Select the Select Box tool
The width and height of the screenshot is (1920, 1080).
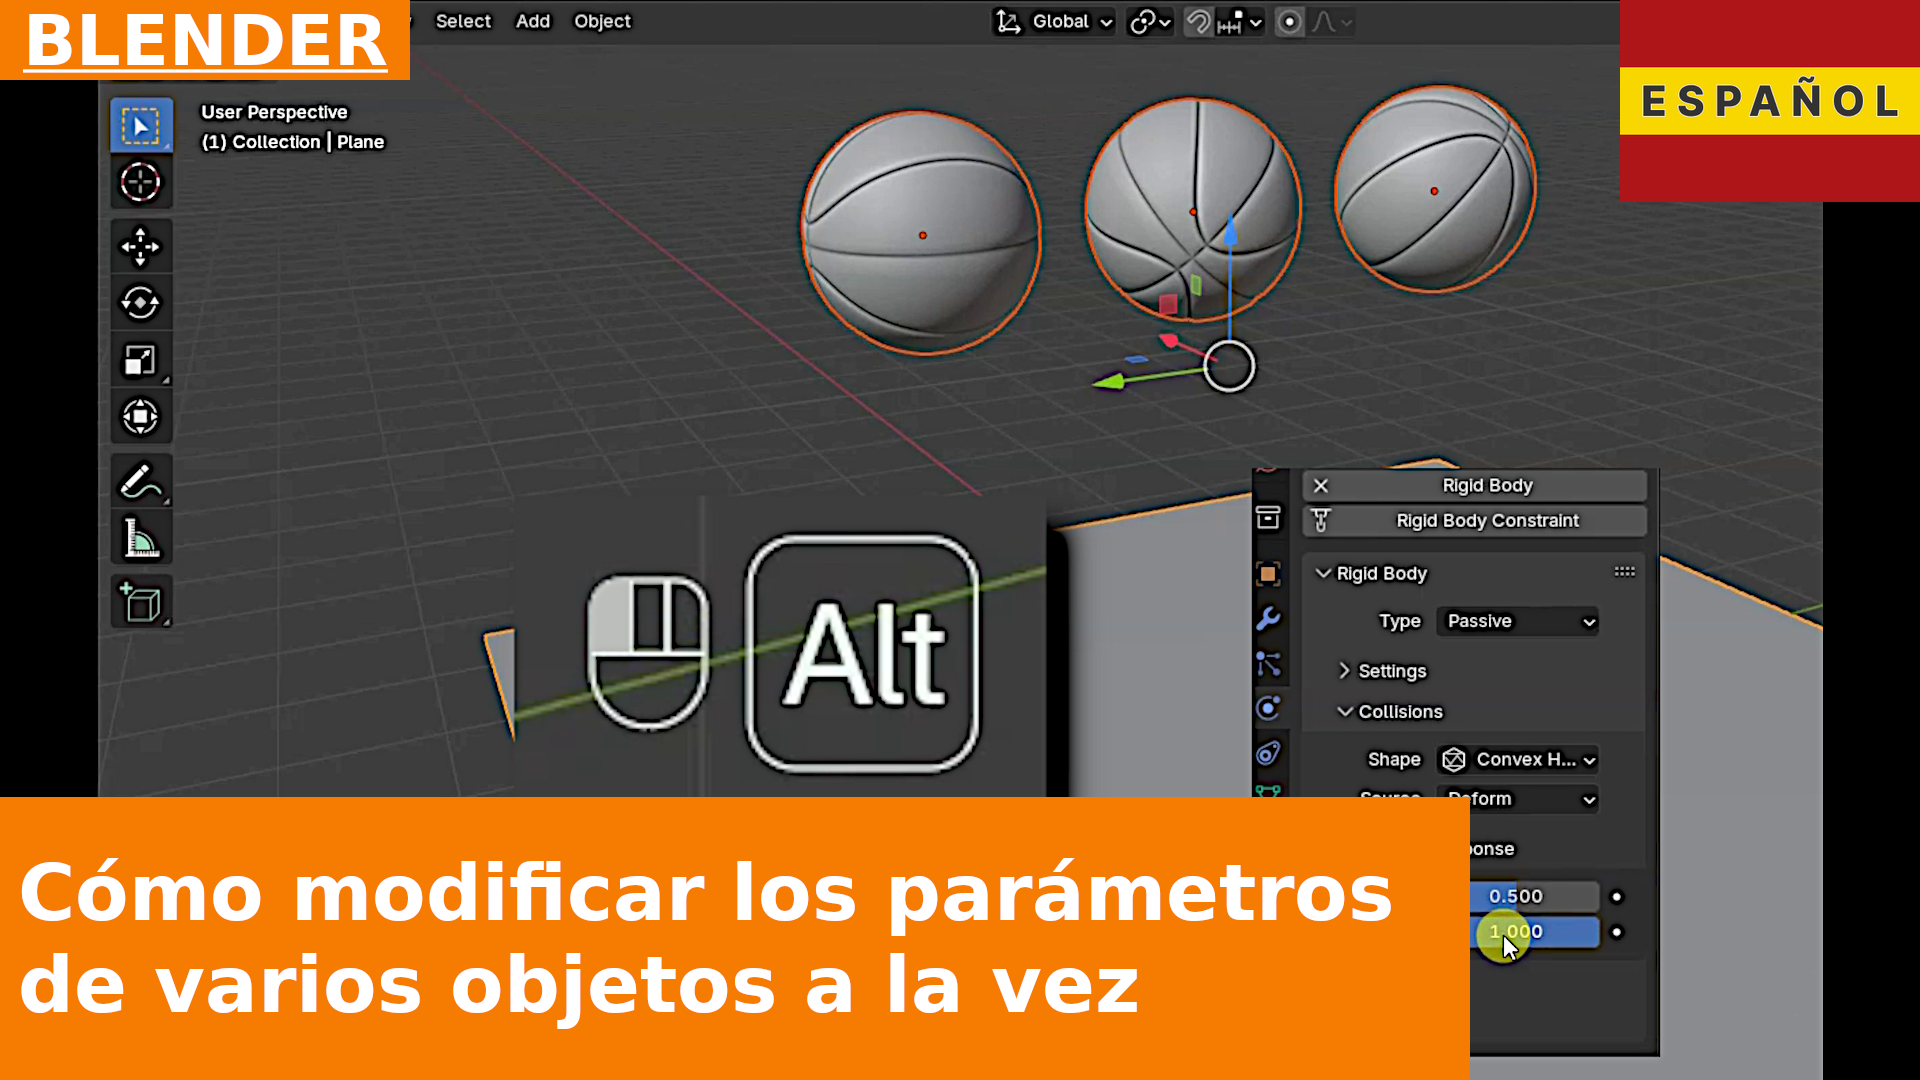tap(141, 126)
